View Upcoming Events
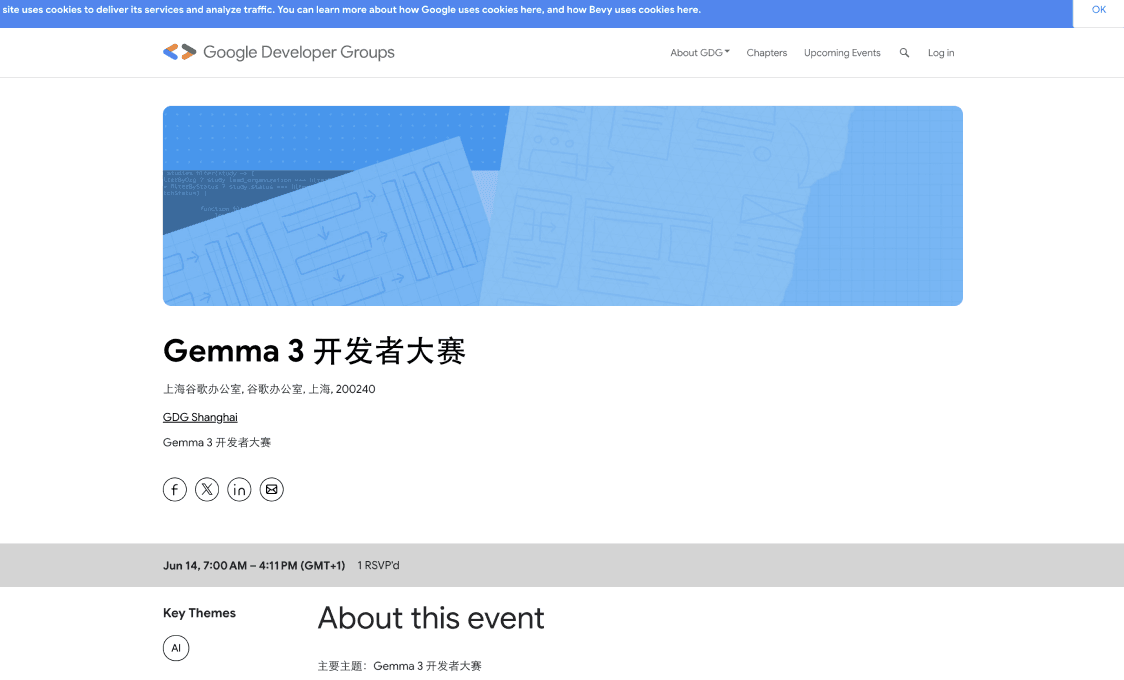 [x=842, y=52]
